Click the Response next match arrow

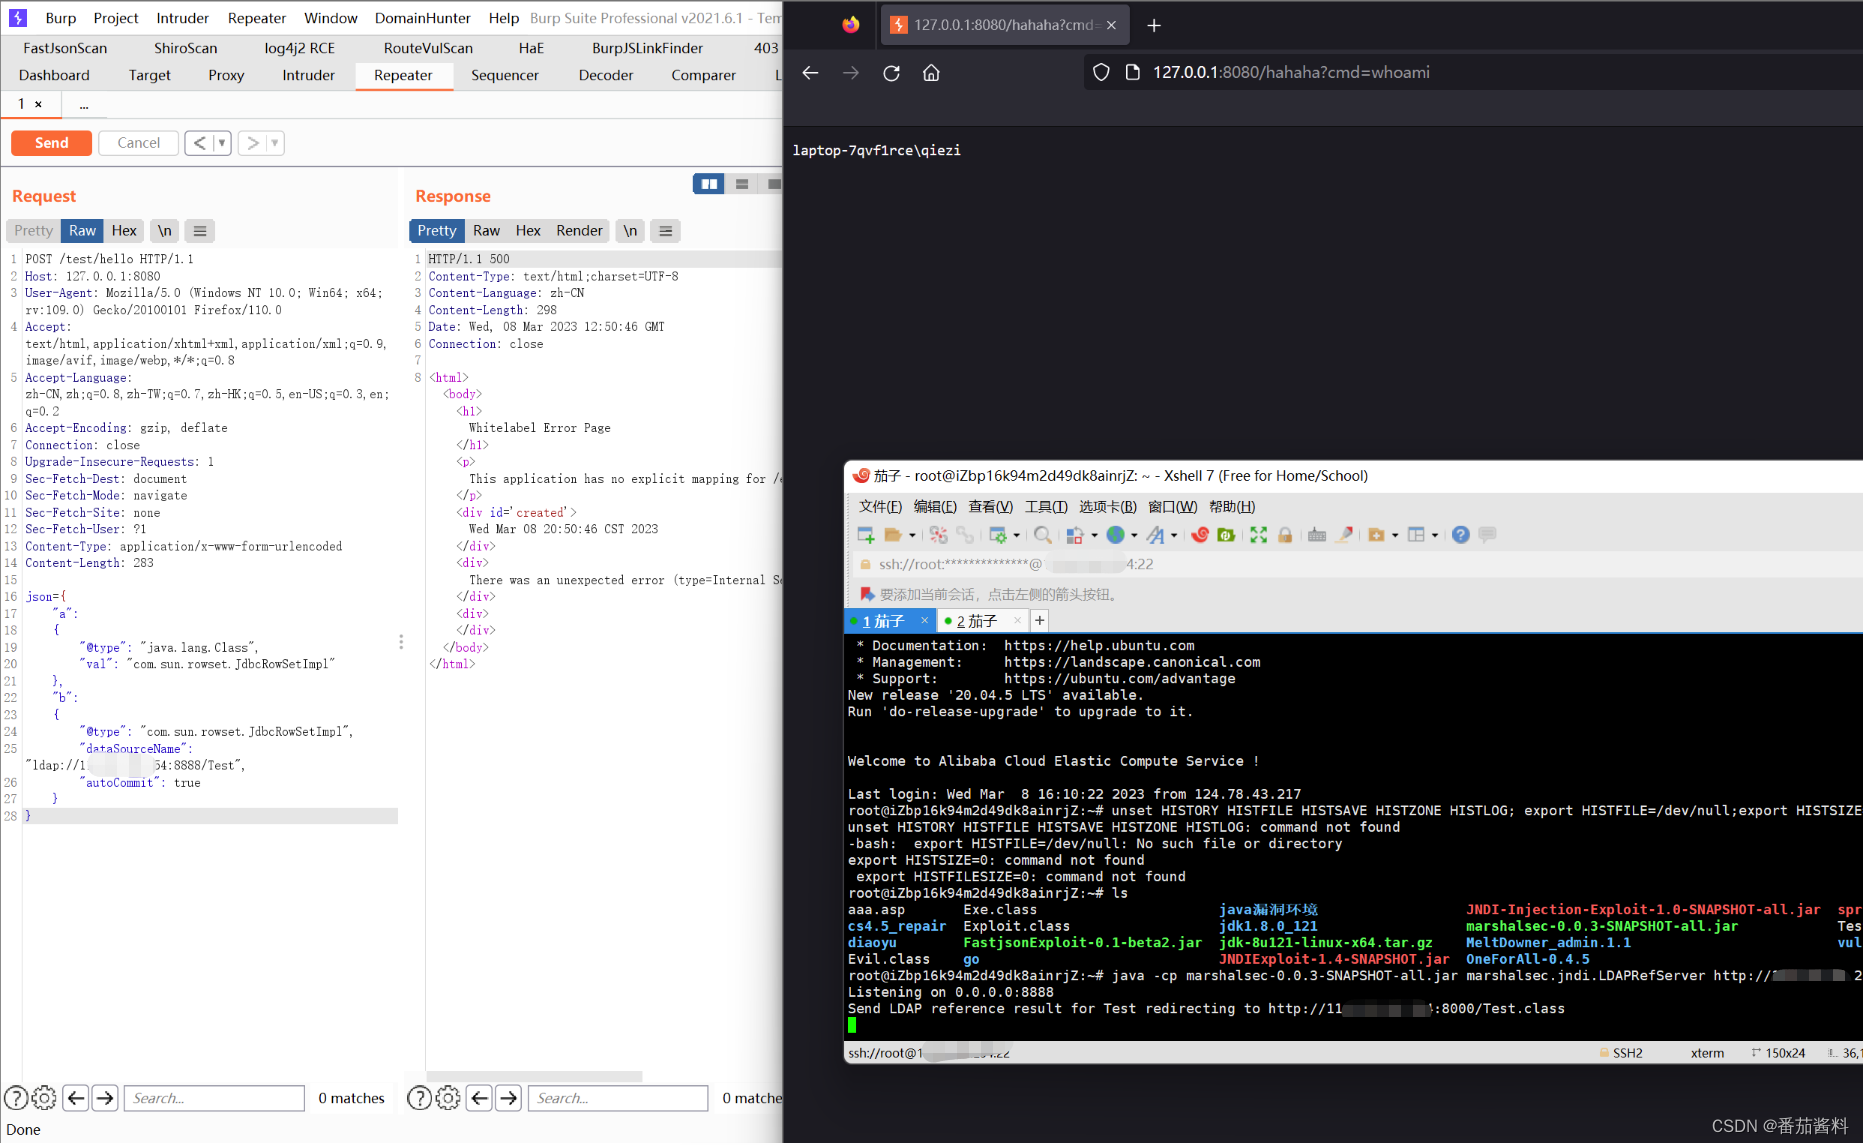pyautogui.click(x=509, y=1098)
